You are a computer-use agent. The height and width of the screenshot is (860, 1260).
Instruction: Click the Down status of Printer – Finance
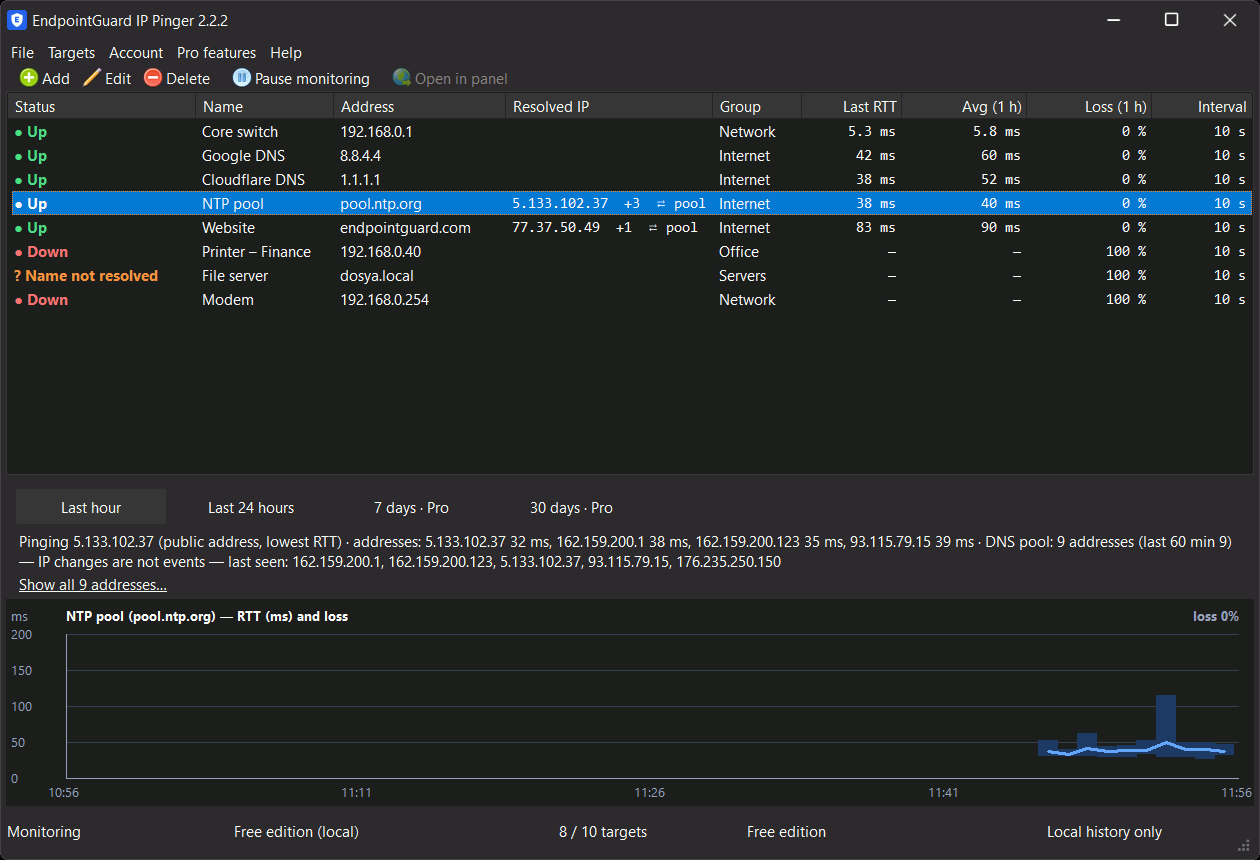pyautogui.click(x=41, y=252)
